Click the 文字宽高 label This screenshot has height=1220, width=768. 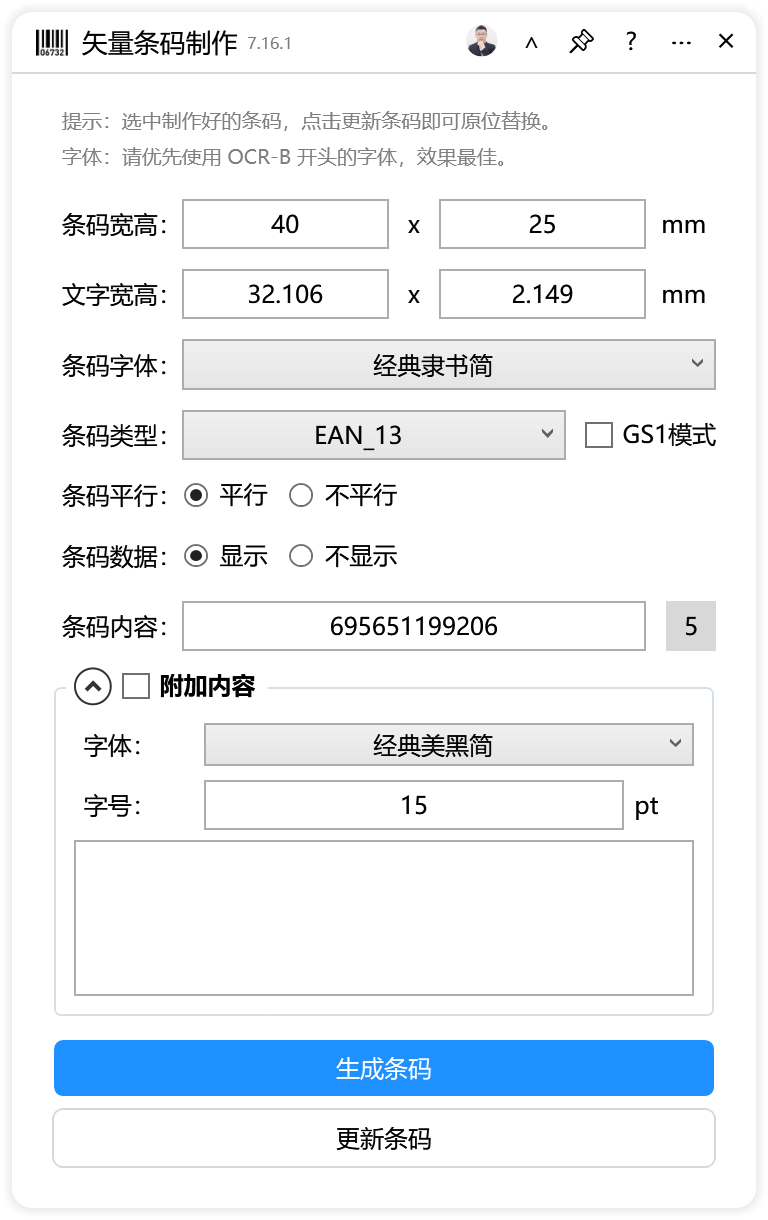pyautogui.click(x=114, y=294)
